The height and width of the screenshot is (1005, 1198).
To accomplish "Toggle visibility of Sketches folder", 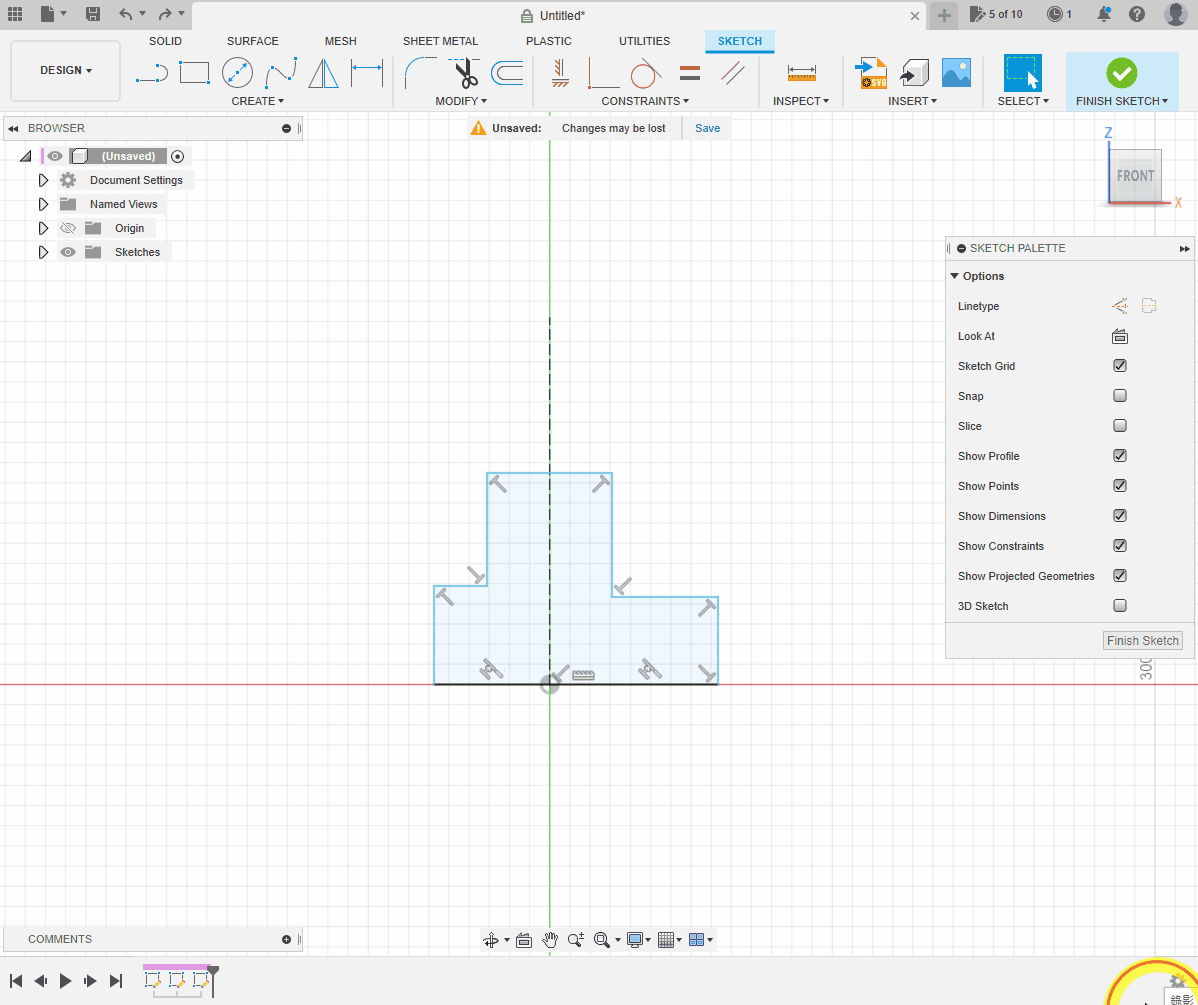I will coord(68,252).
